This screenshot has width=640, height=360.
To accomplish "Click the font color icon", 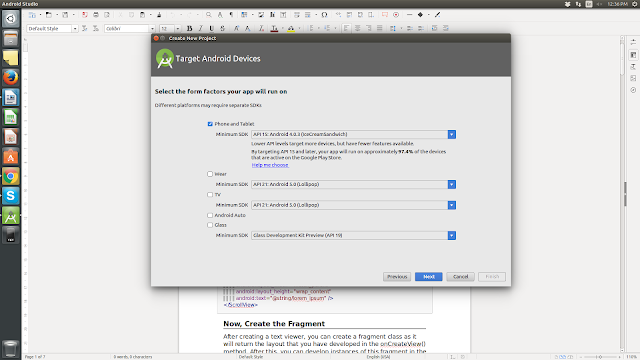I will pos(274,29).
